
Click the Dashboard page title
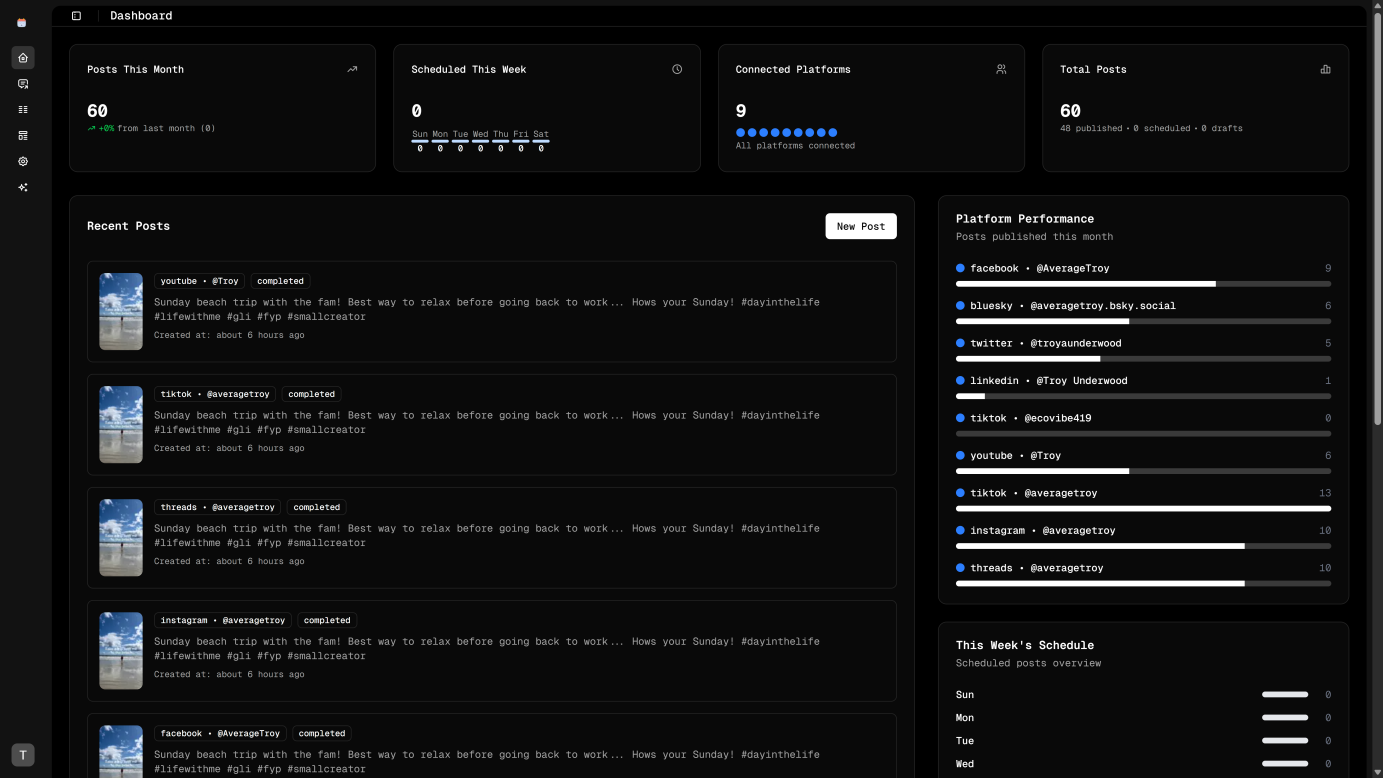141,16
